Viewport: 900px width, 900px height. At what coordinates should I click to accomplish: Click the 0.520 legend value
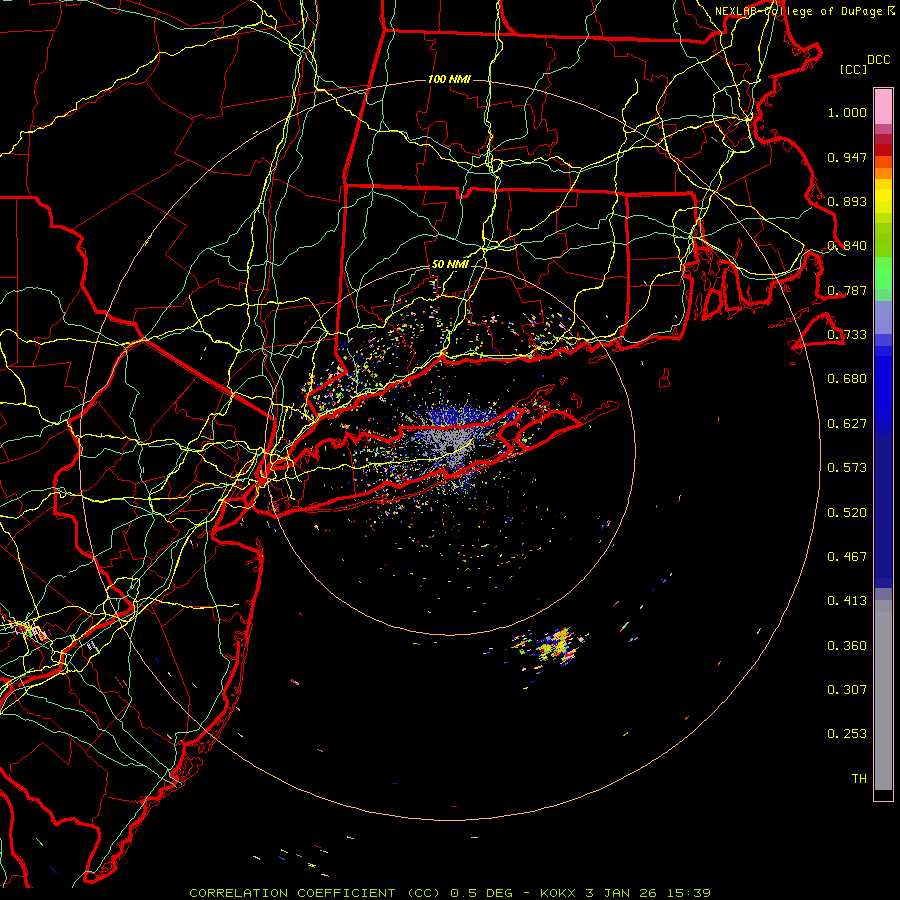847,513
